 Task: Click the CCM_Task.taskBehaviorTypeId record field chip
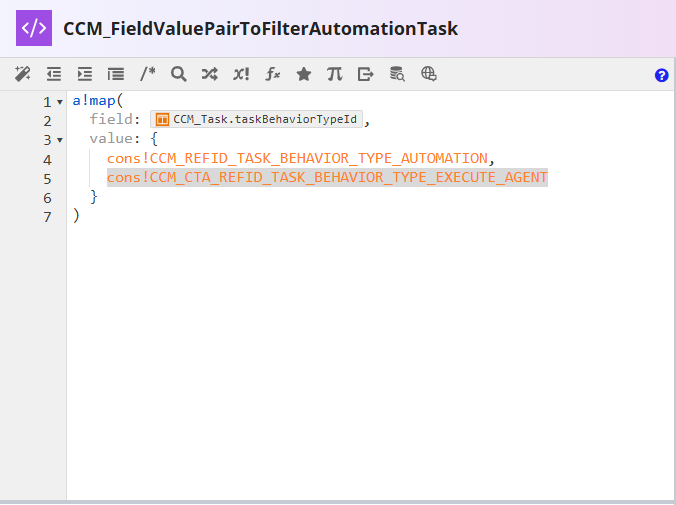click(257, 119)
